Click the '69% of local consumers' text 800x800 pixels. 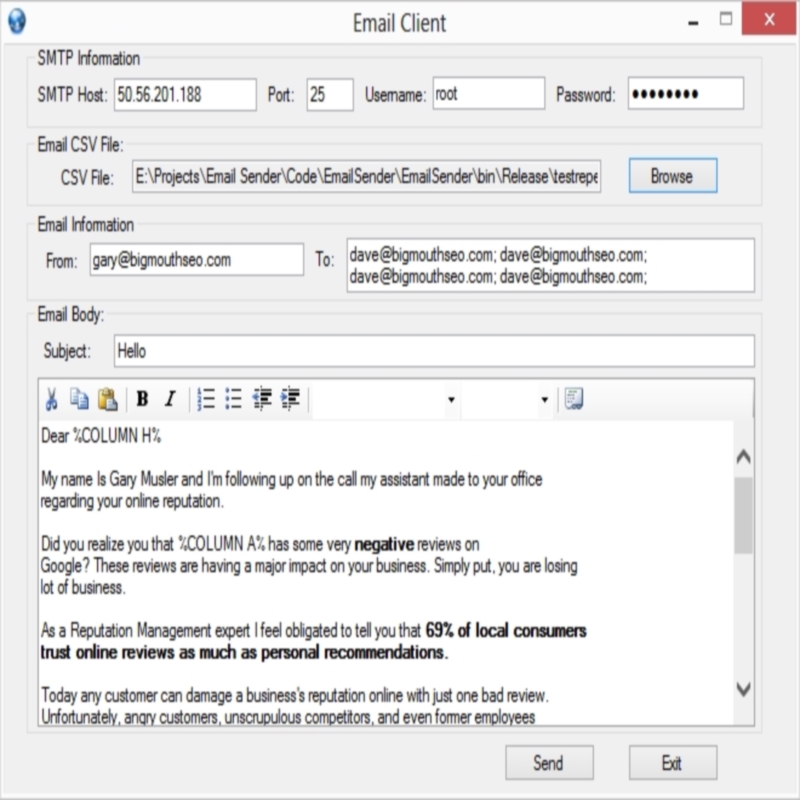pyautogui.click(x=506, y=631)
